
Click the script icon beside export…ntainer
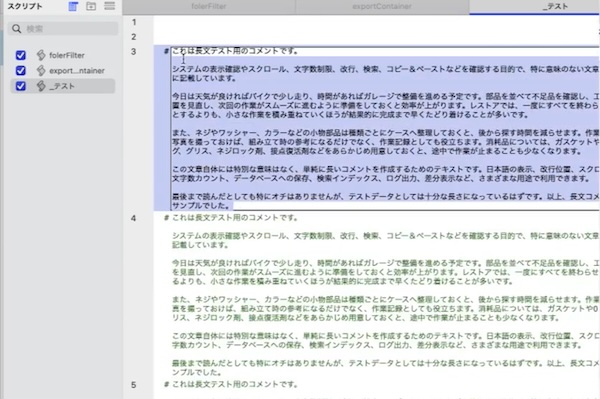click(x=41, y=70)
